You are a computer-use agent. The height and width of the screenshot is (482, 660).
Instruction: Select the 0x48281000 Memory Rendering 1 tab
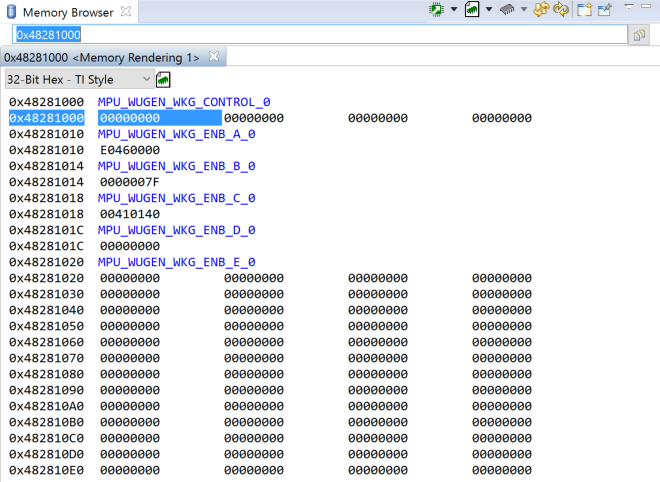click(101, 58)
